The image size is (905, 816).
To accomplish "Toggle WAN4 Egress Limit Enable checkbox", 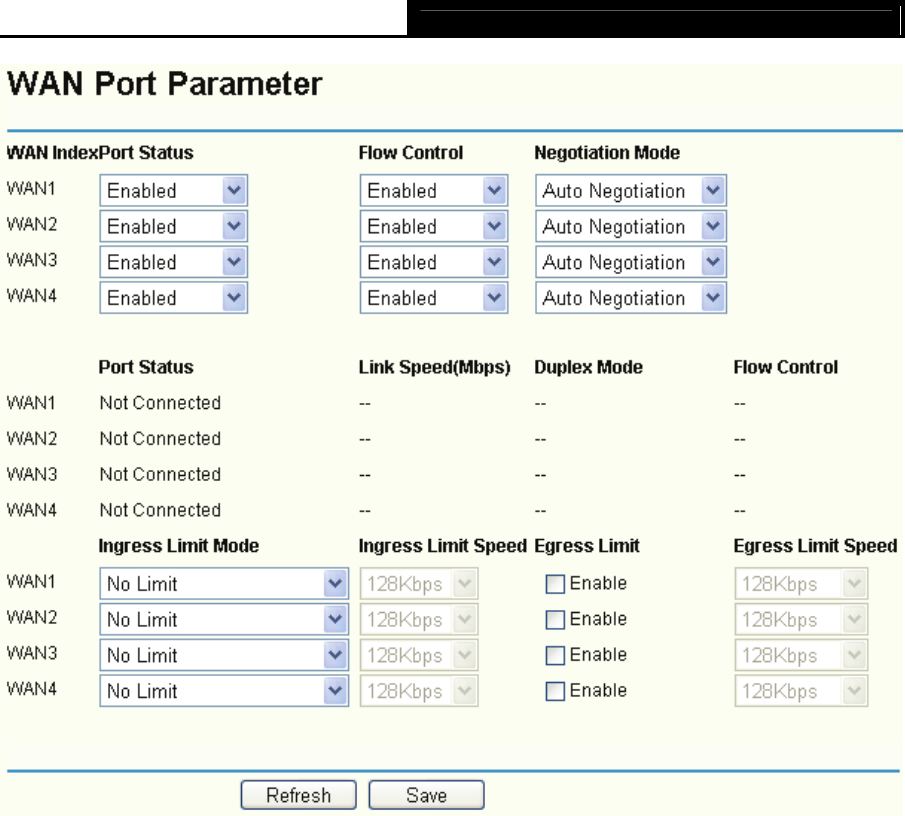I will coord(555,691).
